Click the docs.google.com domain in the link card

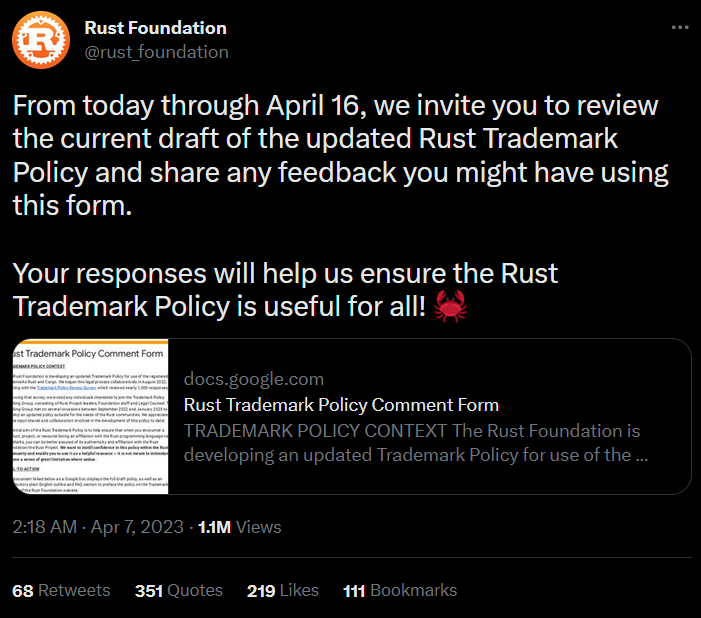(254, 379)
